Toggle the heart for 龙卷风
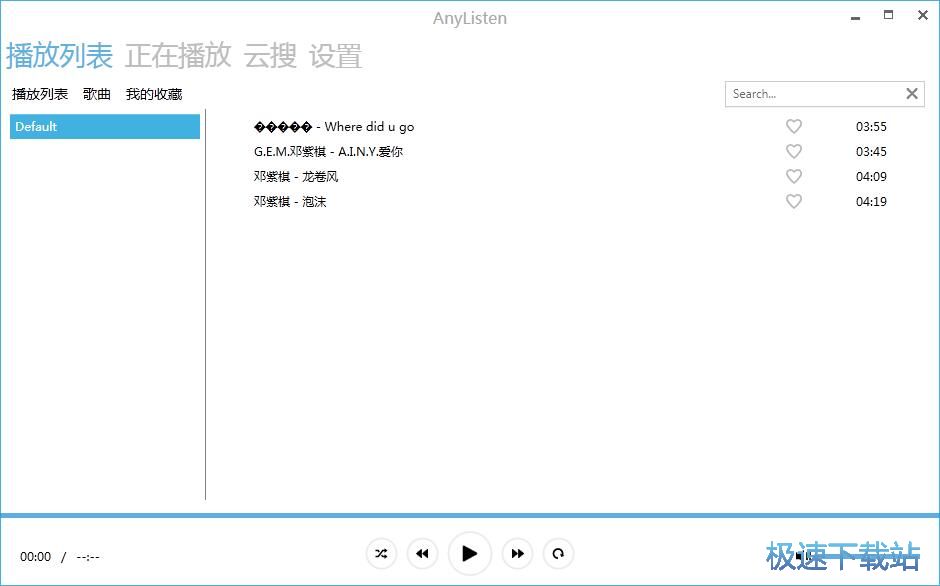Screen dimensions: 940x586 point(794,177)
